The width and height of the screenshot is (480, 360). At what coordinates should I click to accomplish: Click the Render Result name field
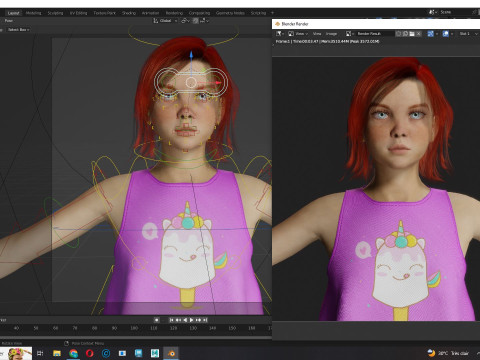click(x=375, y=34)
